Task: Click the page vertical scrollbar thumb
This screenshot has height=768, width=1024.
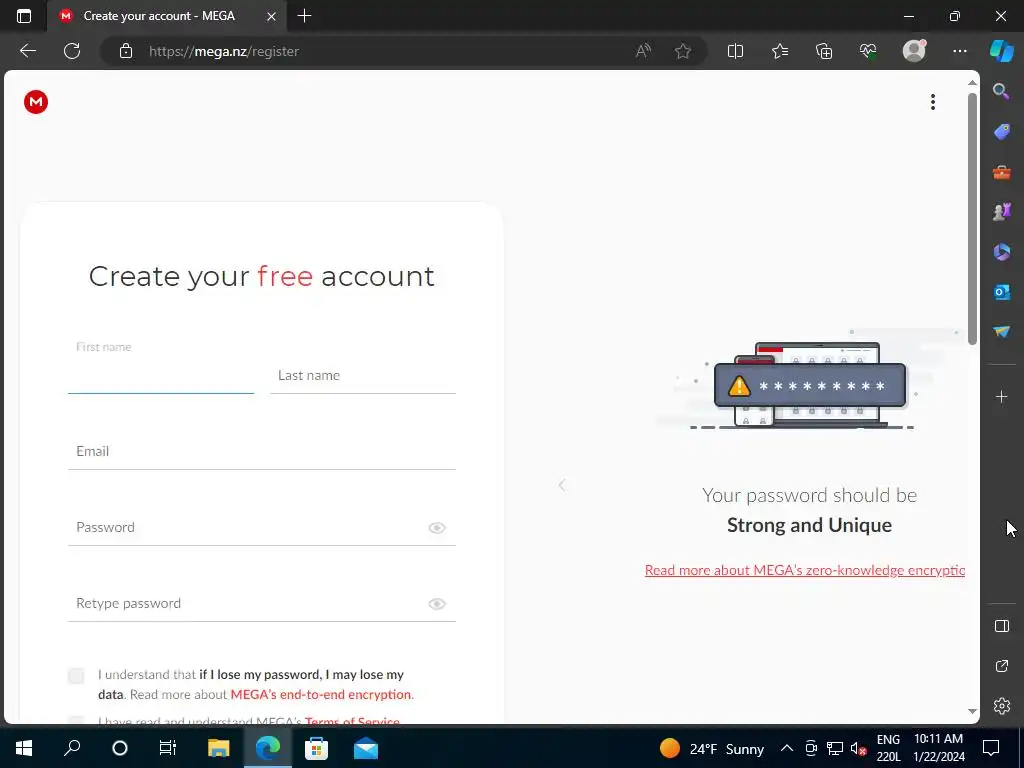Action: [x=972, y=219]
